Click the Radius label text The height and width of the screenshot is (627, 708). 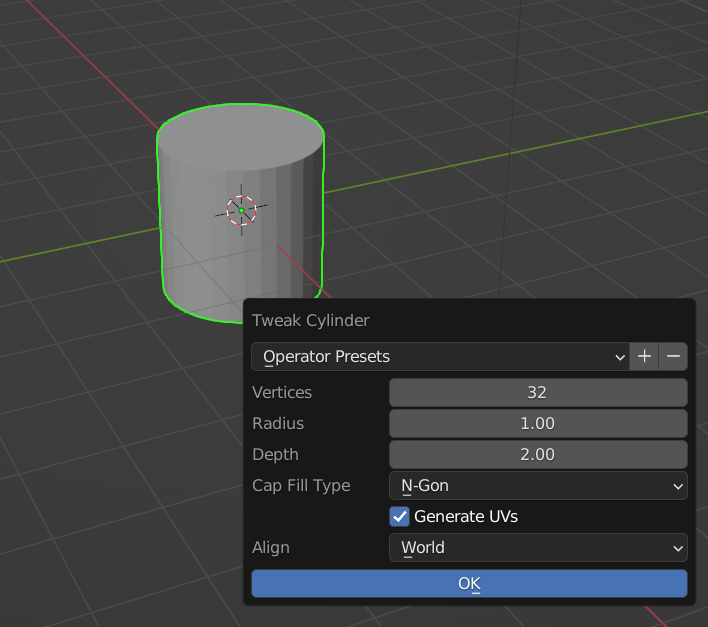coord(278,423)
